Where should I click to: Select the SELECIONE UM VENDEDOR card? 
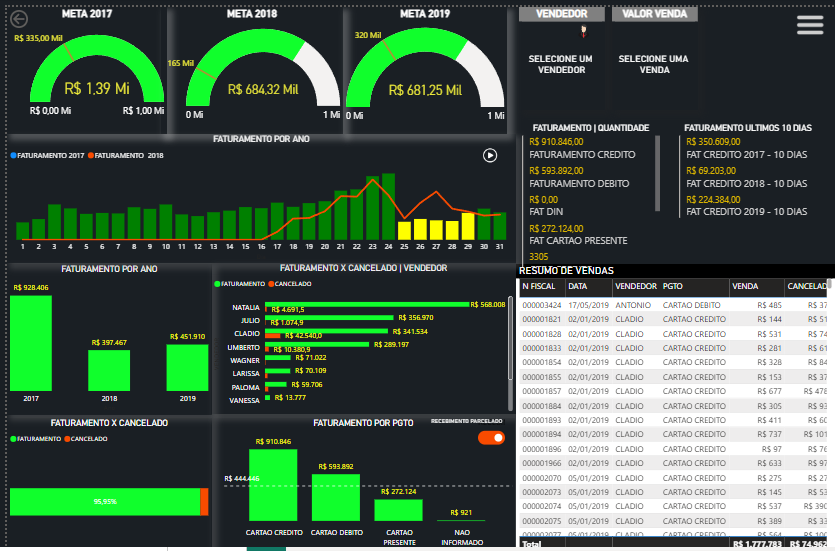tap(561, 64)
